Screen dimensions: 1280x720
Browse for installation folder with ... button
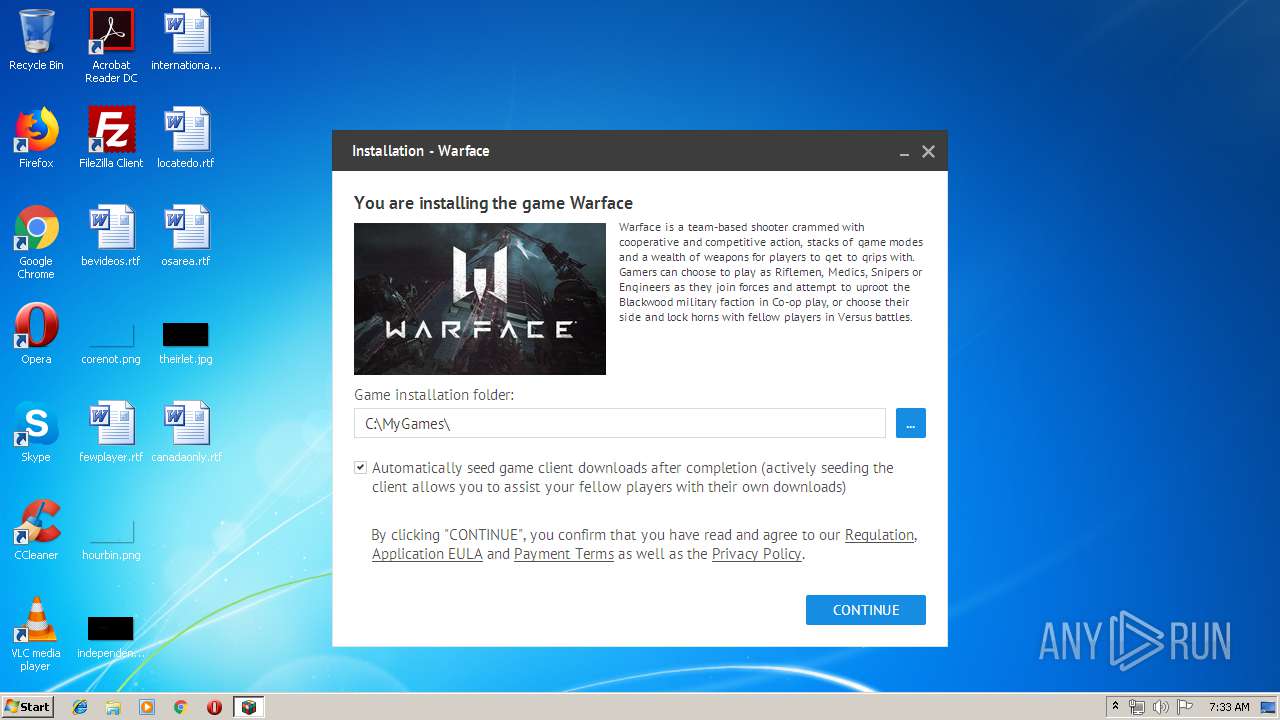coord(910,423)
